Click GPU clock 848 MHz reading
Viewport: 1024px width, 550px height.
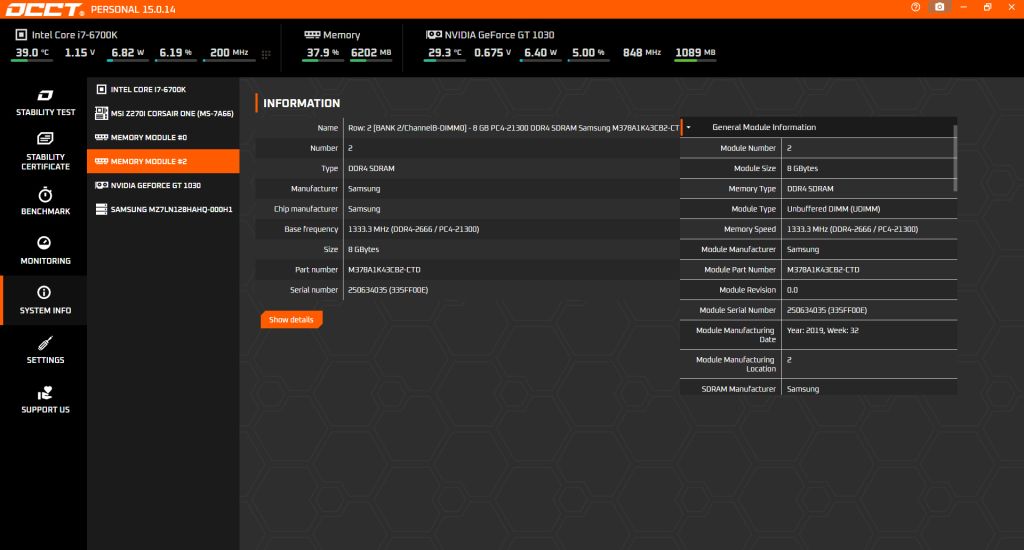point(642,52)
